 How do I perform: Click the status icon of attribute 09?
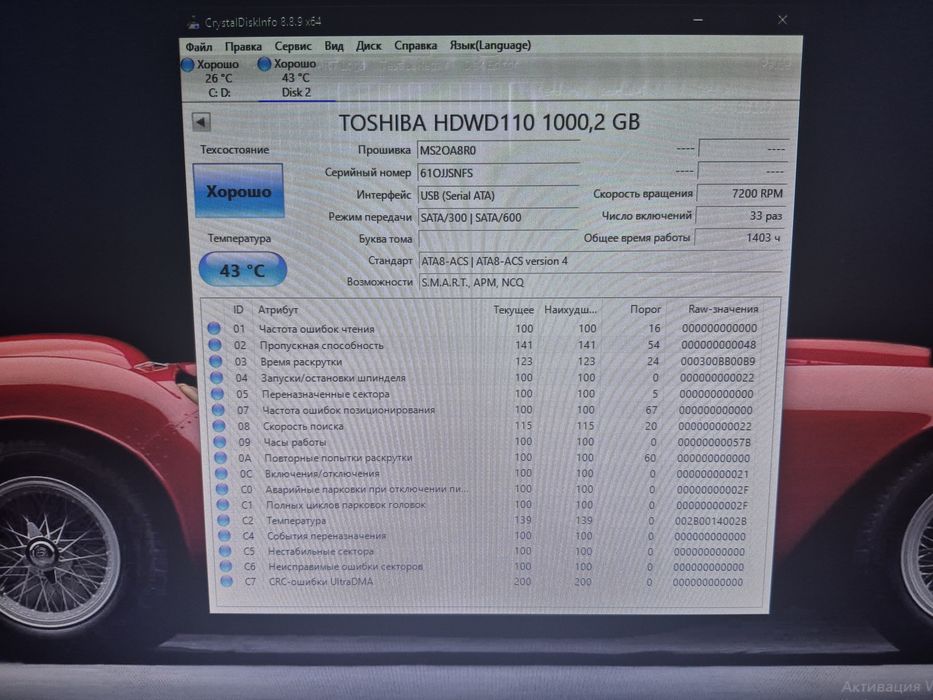pos(220,442)
